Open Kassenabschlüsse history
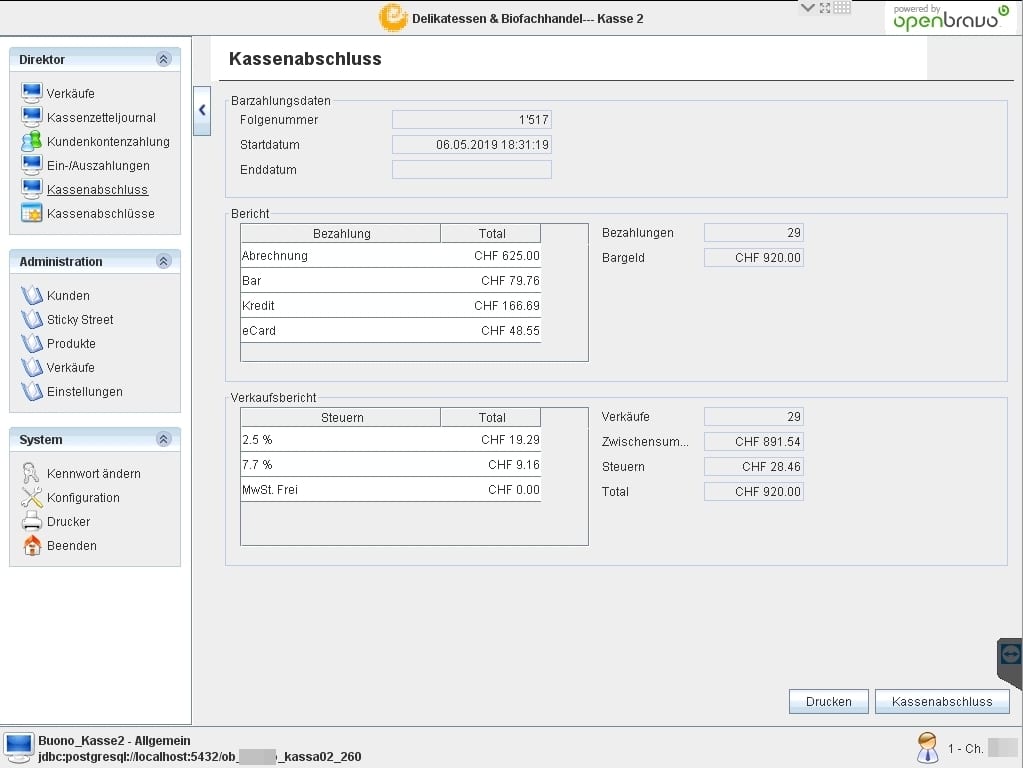This screenshot has height=768, width=1023. click(x=100, y=214)
